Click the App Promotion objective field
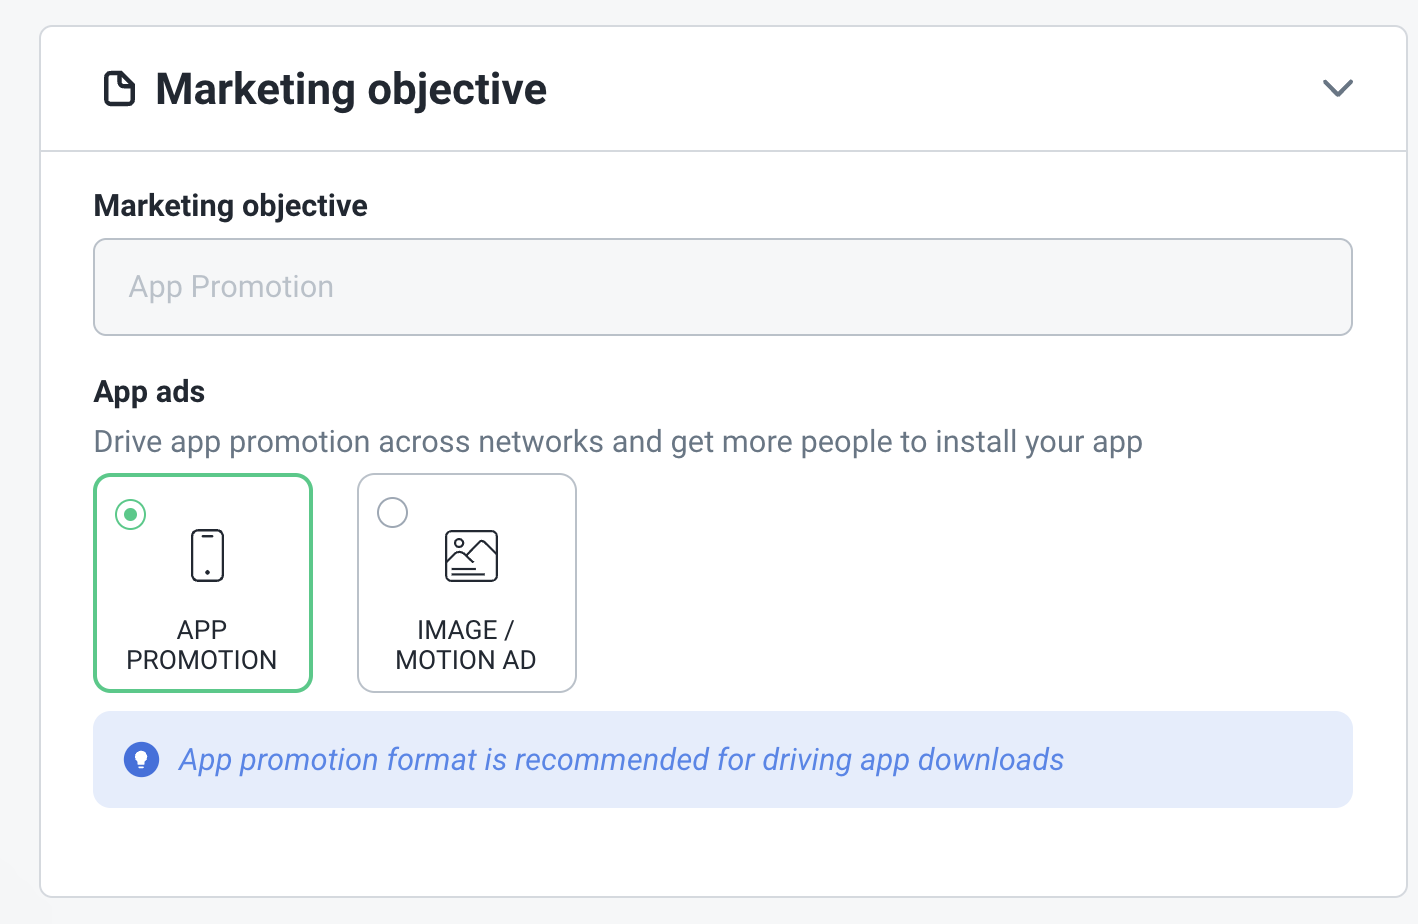The width and height of the screenshot is (1418, 924). [x=722, y=287]
